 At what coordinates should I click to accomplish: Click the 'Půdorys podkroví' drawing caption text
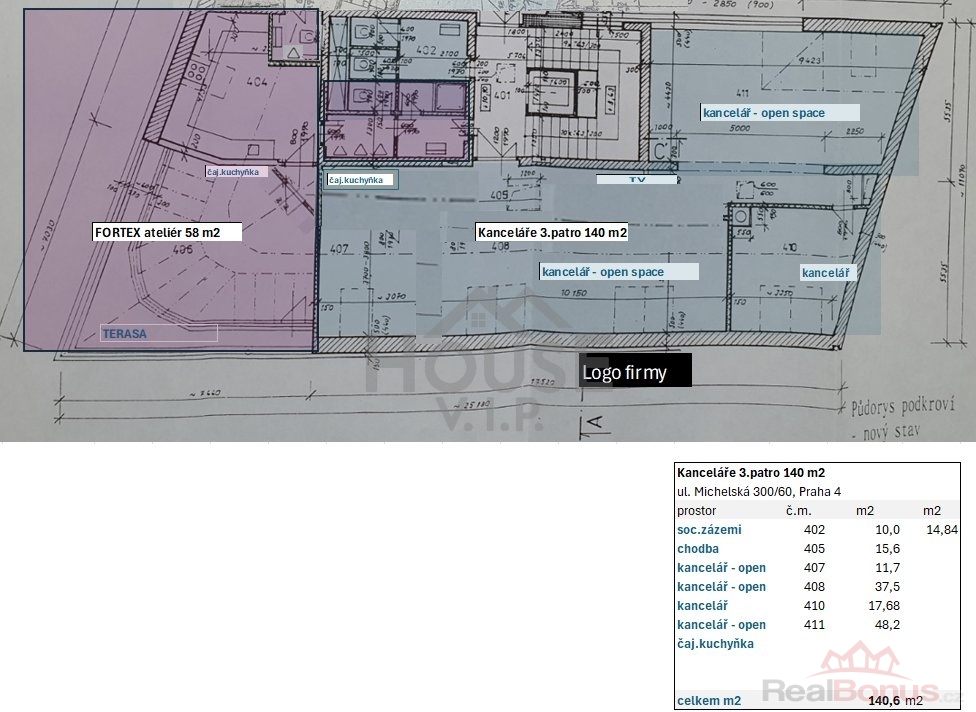[893, 409]
